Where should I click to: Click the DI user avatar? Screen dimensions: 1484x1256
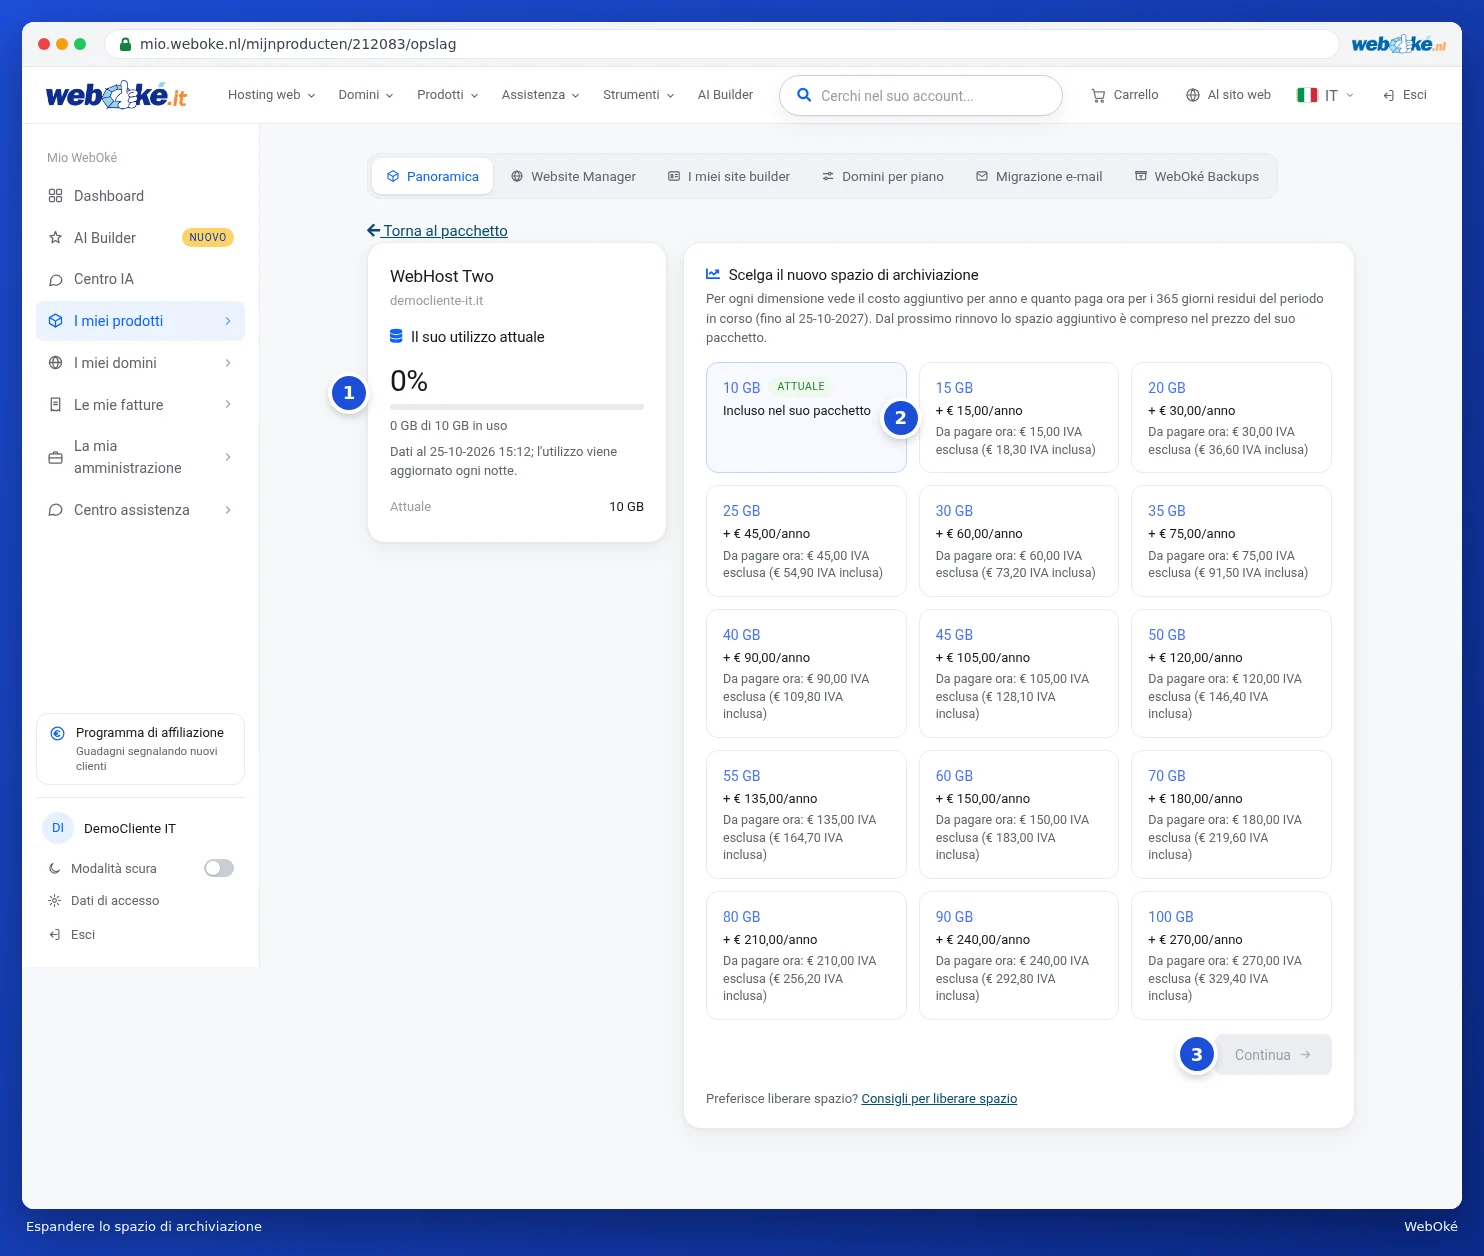[x=58, y=828]
